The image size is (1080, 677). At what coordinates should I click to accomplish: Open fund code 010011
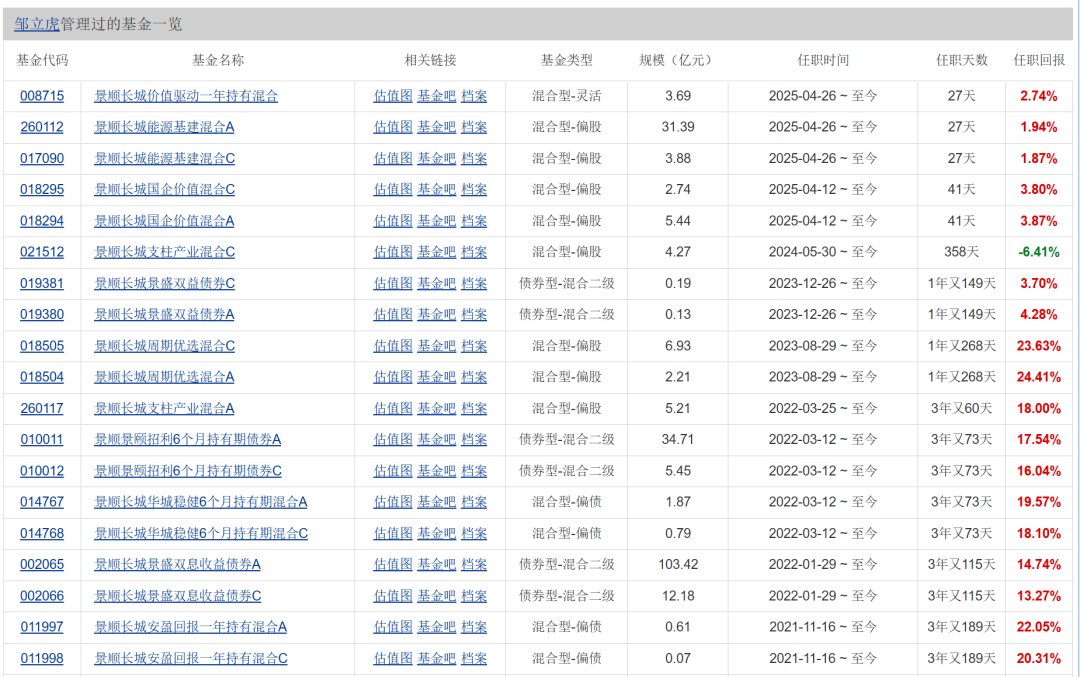point(42,439)
